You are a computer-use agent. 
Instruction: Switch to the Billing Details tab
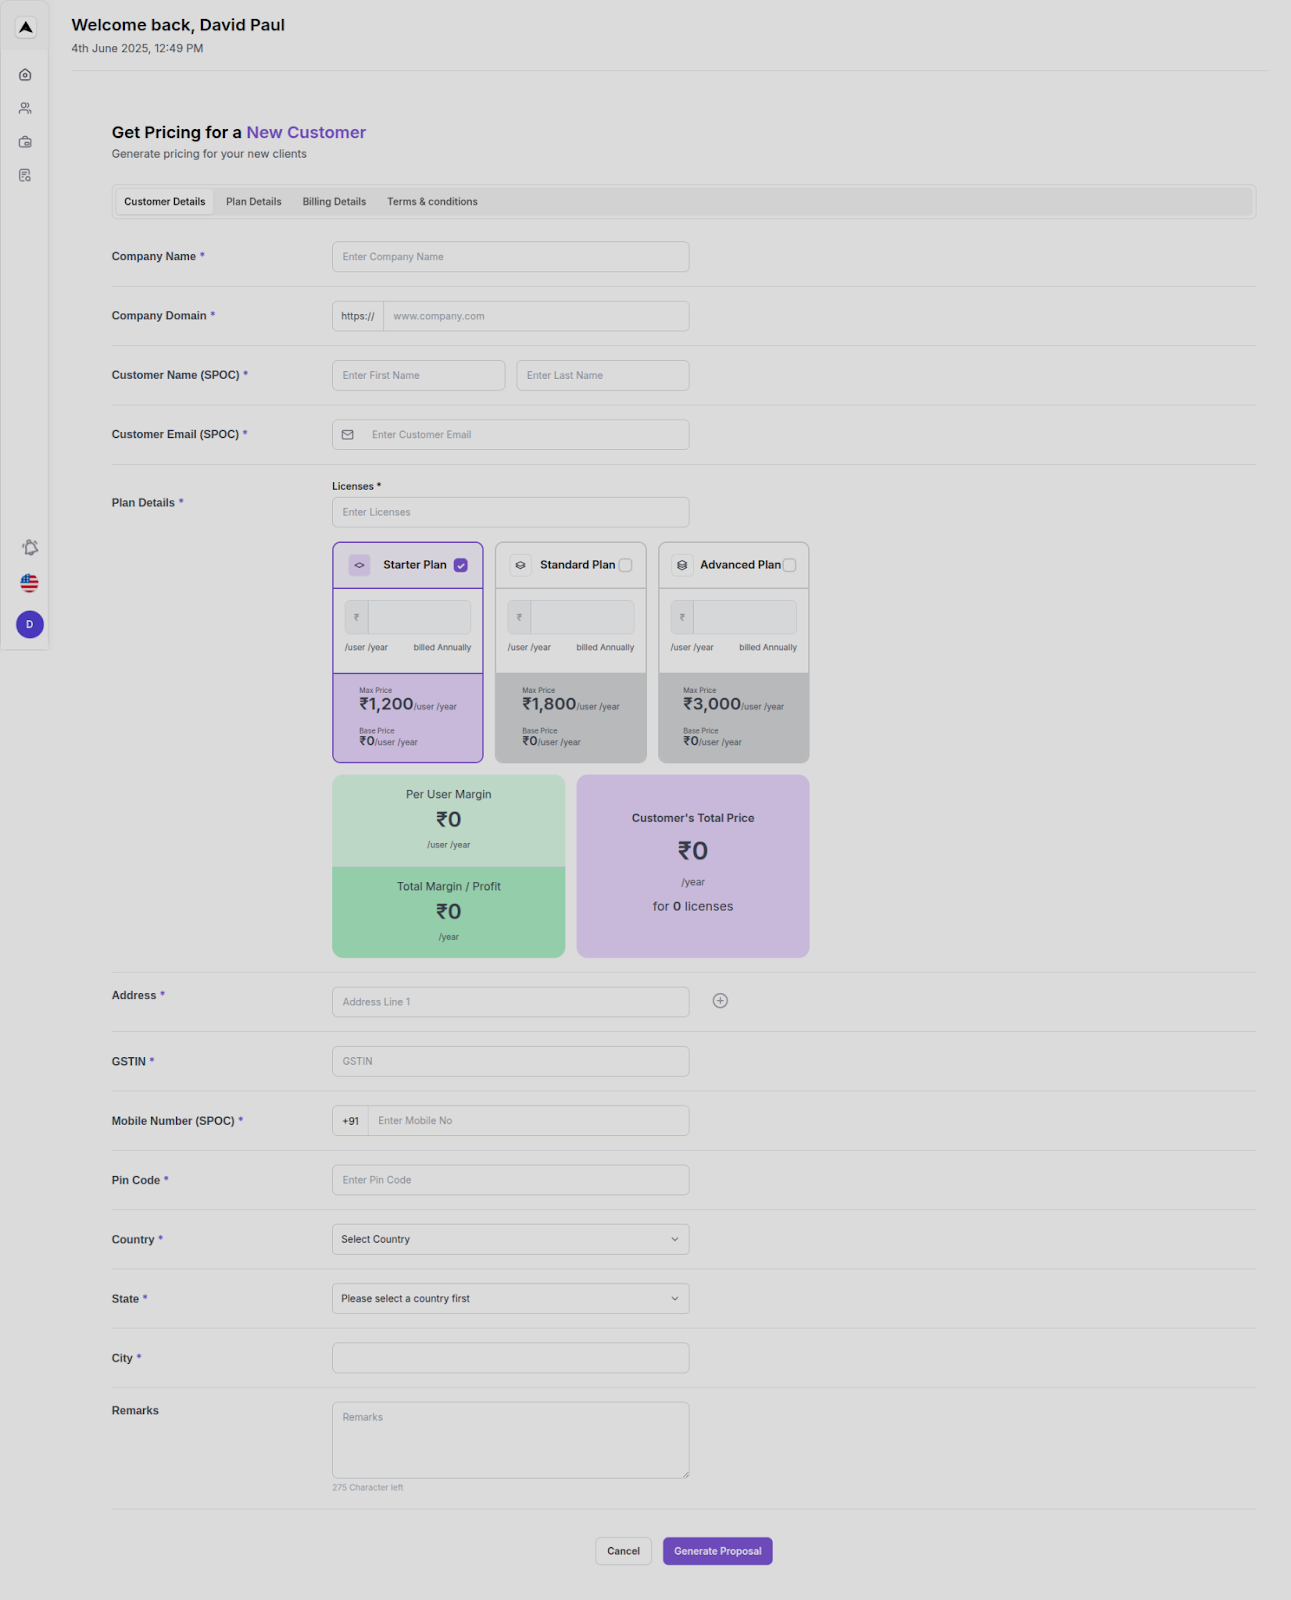(x=334, y=202)
